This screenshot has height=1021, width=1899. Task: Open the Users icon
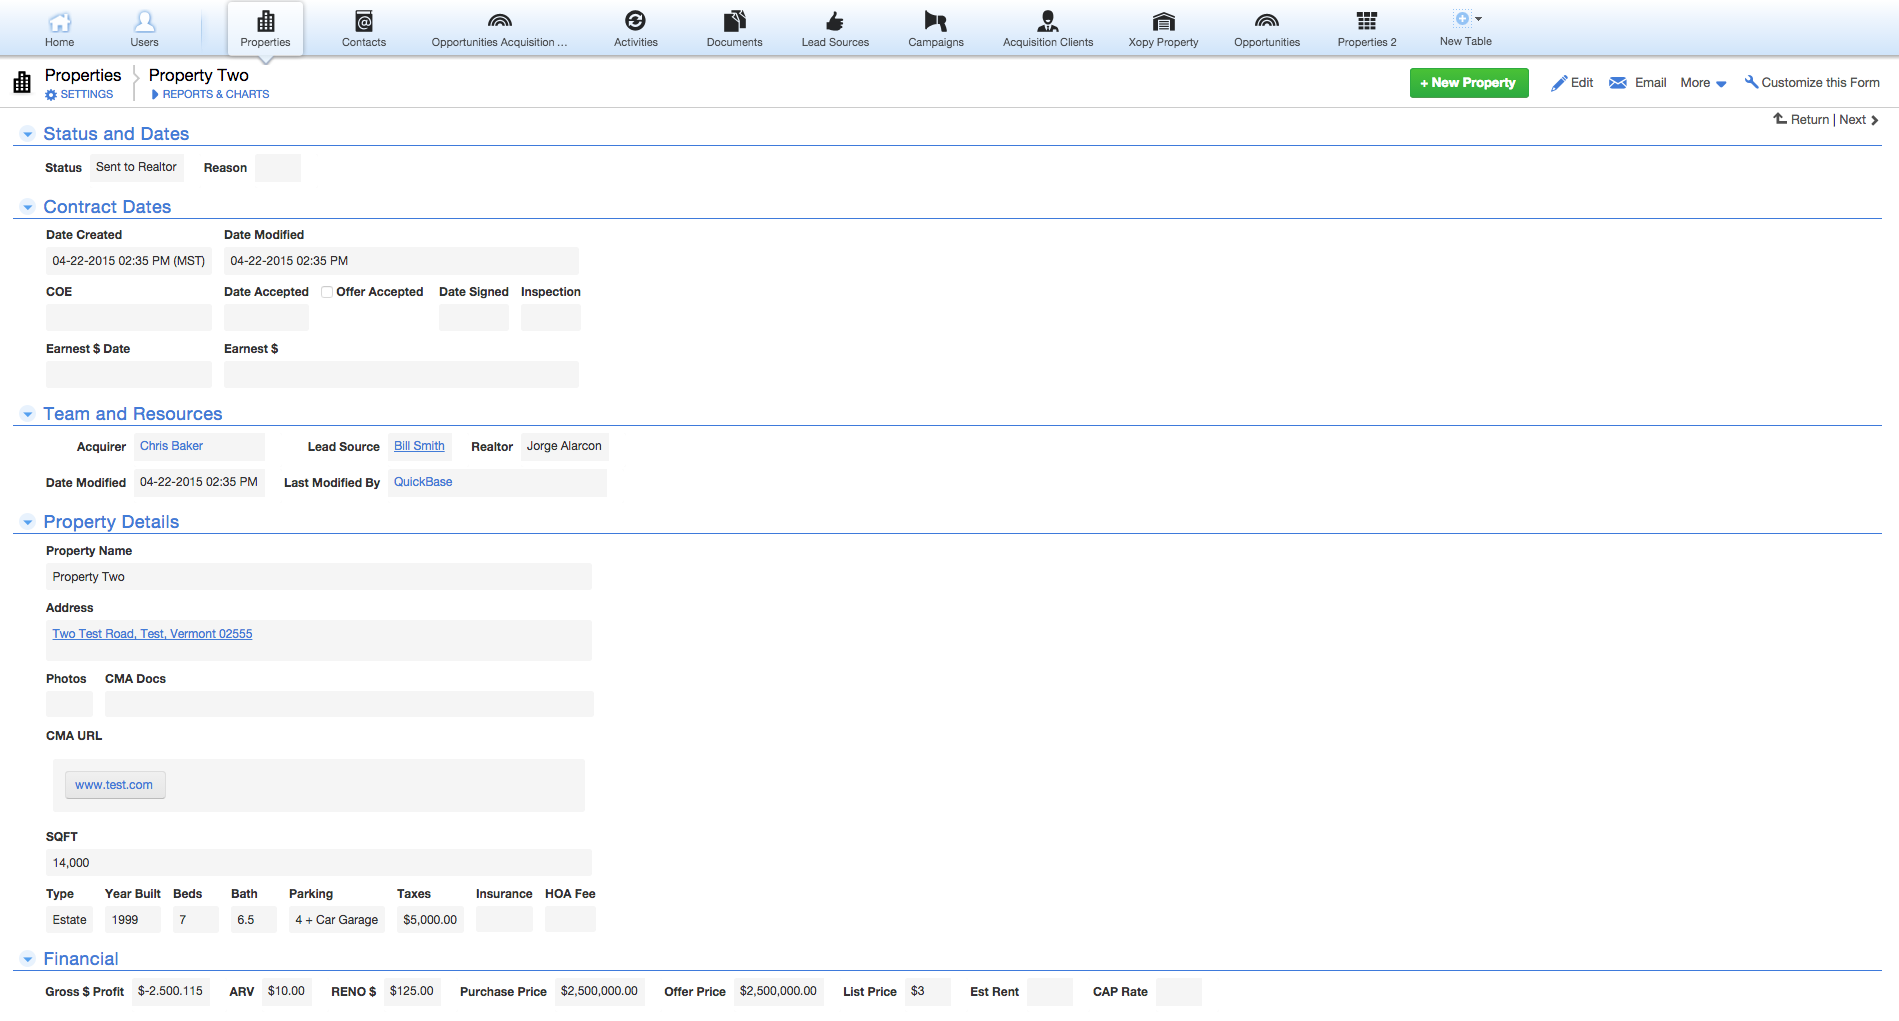click(144, 21)
